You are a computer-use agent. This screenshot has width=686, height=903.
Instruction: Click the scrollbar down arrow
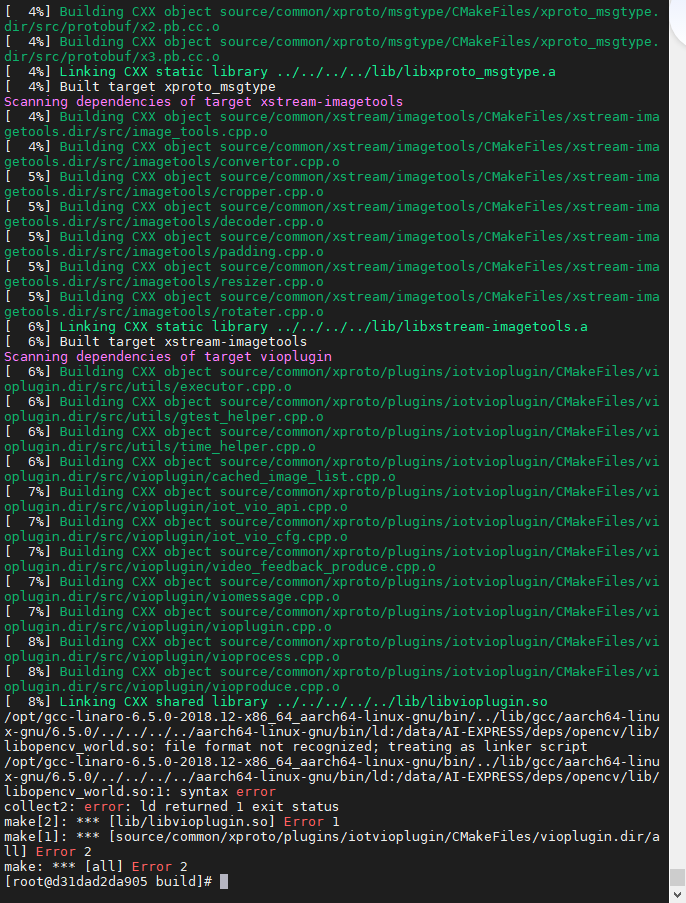[x=677, y=895]
